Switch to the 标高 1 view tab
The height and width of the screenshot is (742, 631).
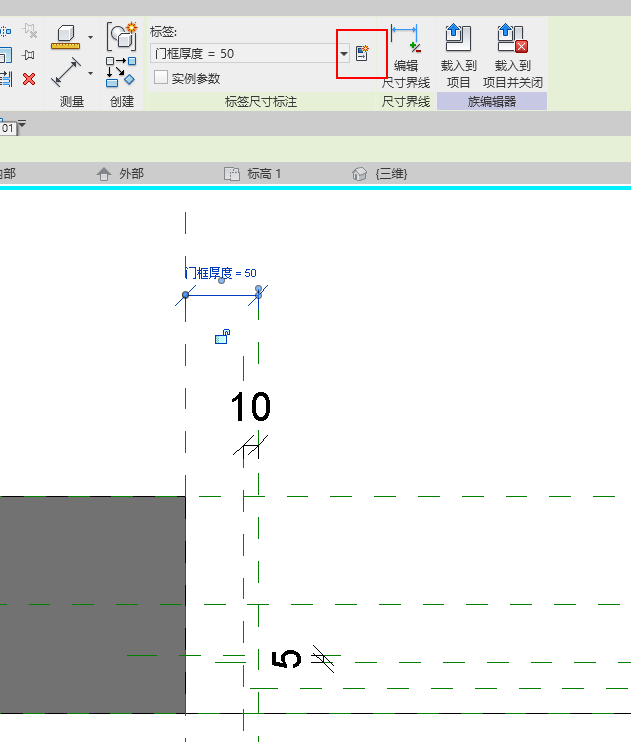[x=253, y=174]
